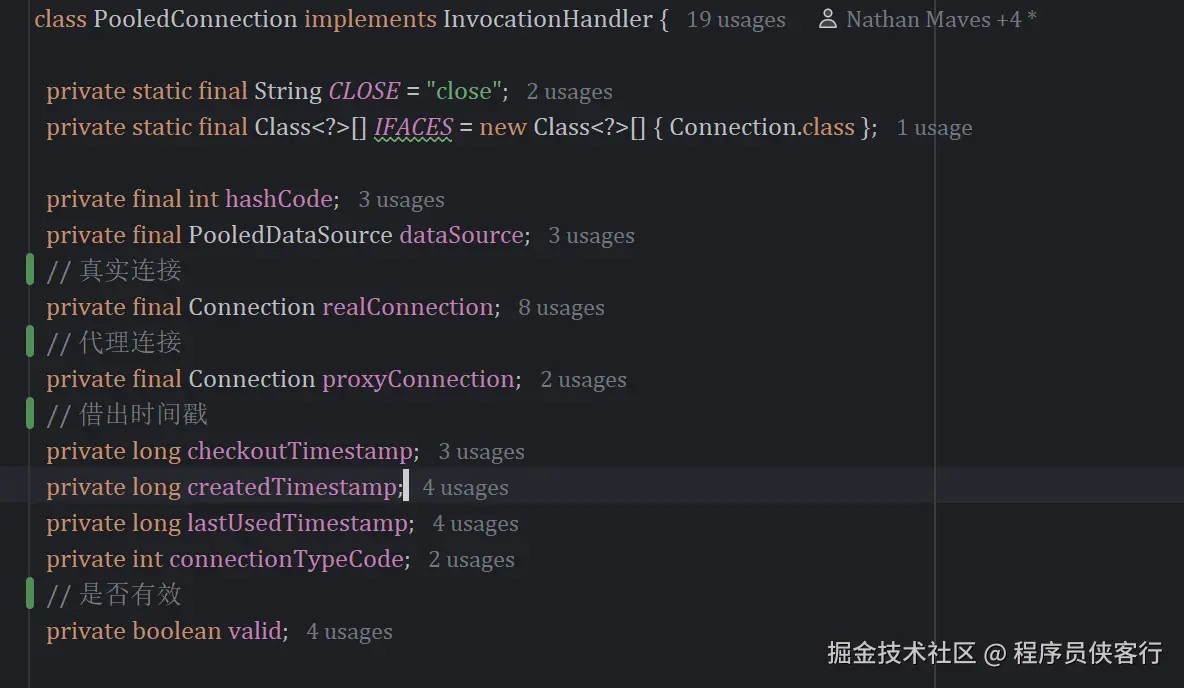The height and width of the screenshot is (688, 1184).
Task: Click the 1 usage hint for IFACES
Action: pyautogui.click(x=934, y=128)
